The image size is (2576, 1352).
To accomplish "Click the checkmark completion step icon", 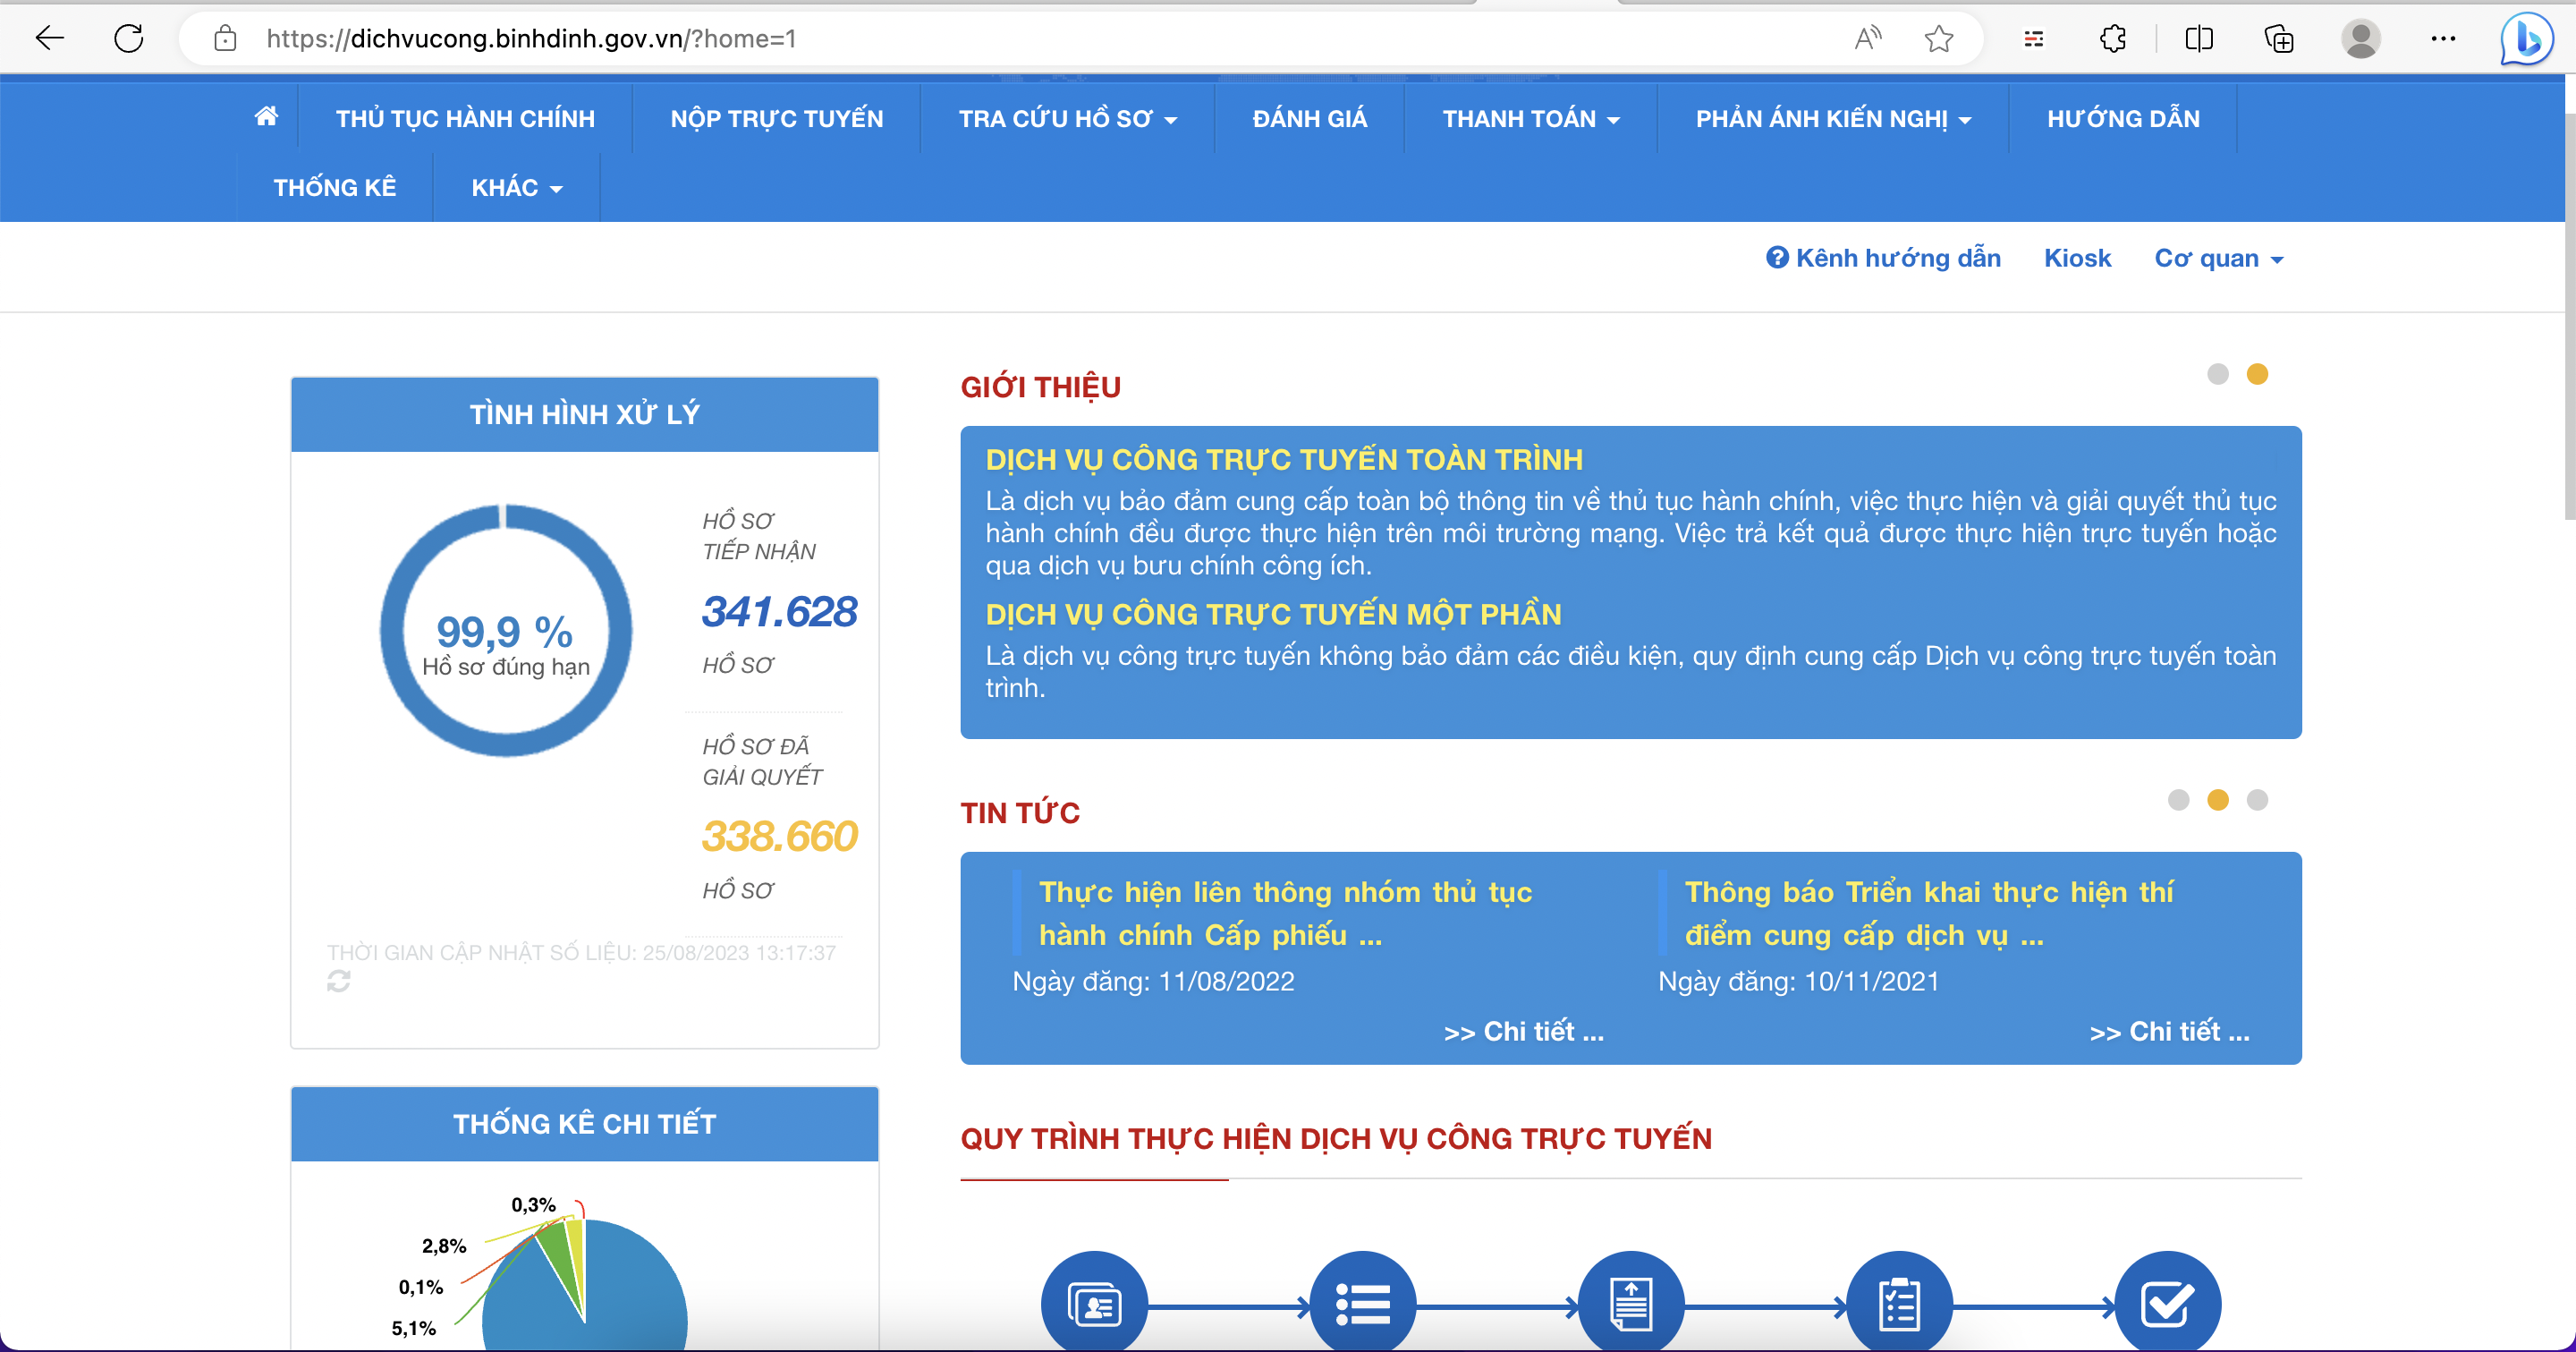I will 2166,1304.
